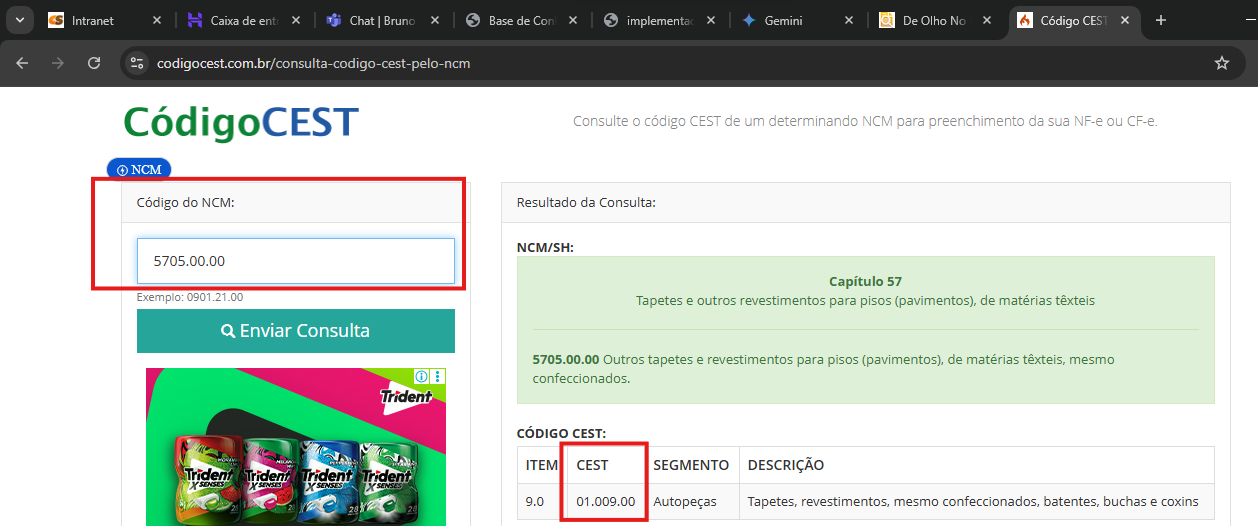Open the Trident gum advertisement
This screenshot has width=1258, height=526.
click(x=296, y=447)
